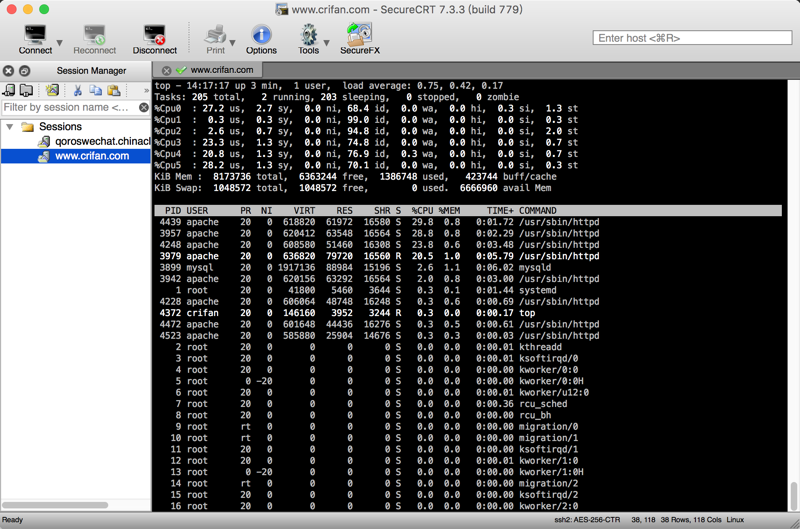The image size is (800, 529).
Task: Click the Reconnect toolbar icon
Action: [94, 39]
